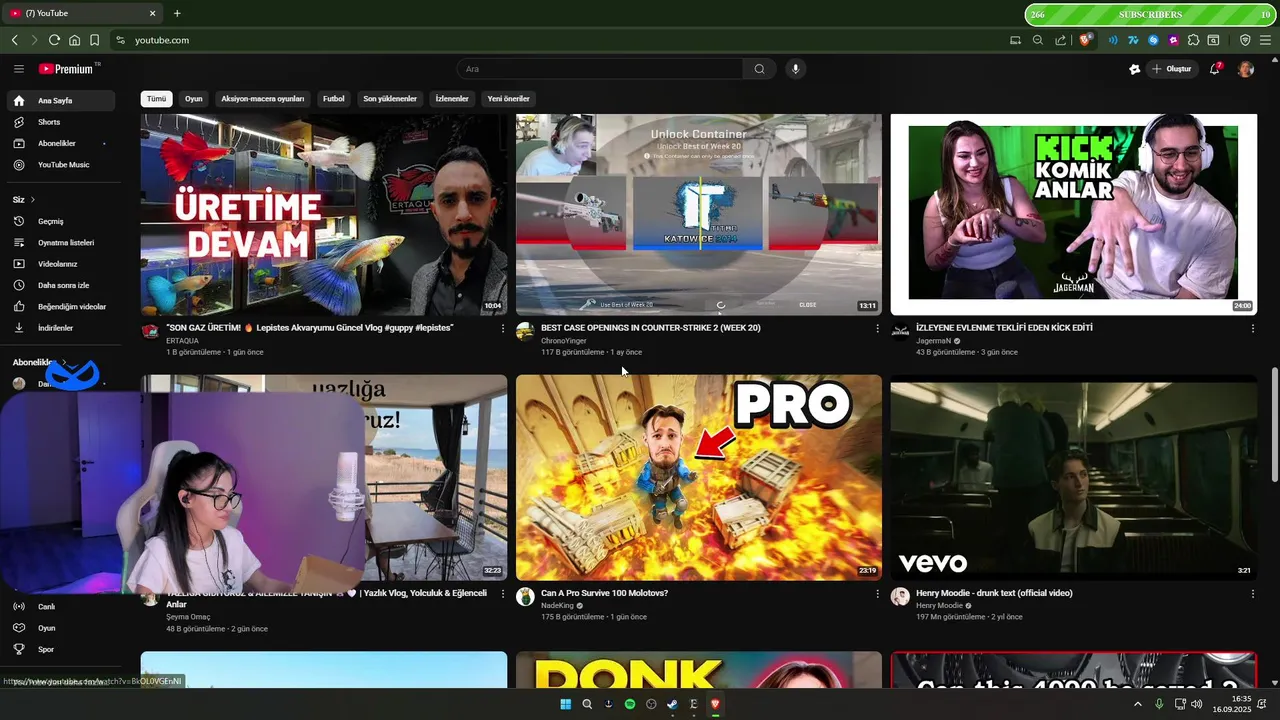This screenshot has height=720, width=1280.
Task: Visit the ERTAQUA channel name
Action: (x=182, y=341)
